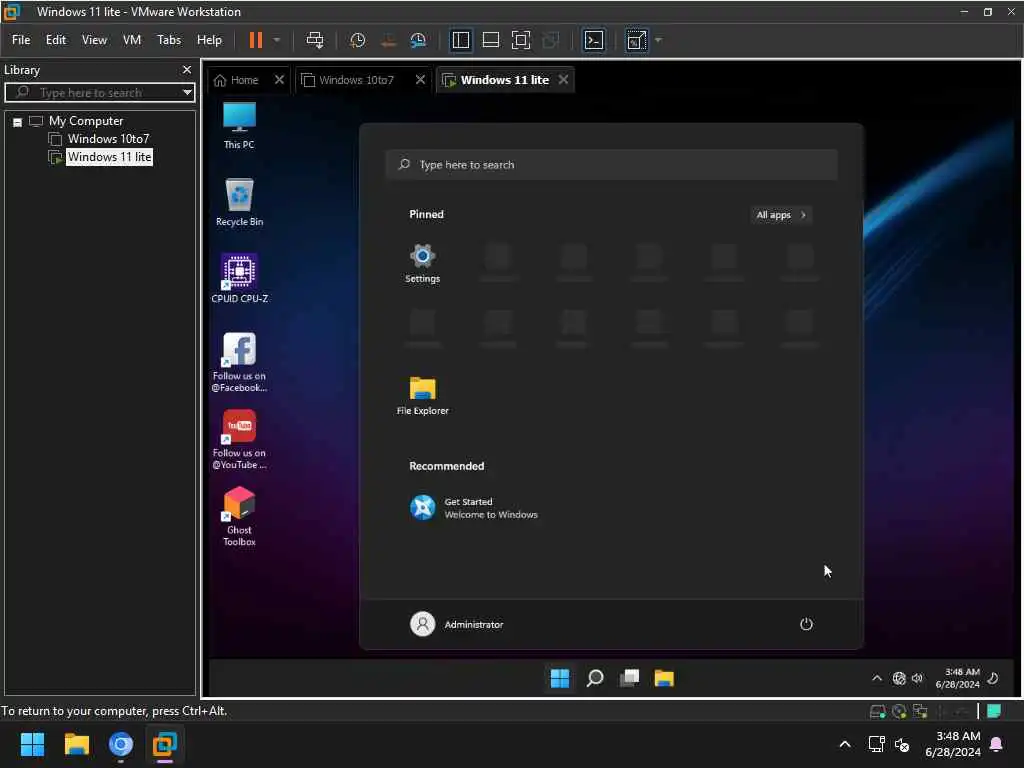This screenshot has height=768, width=1024.
Task: Select Windows 10to7 in the Library tree
Action: 108,138
